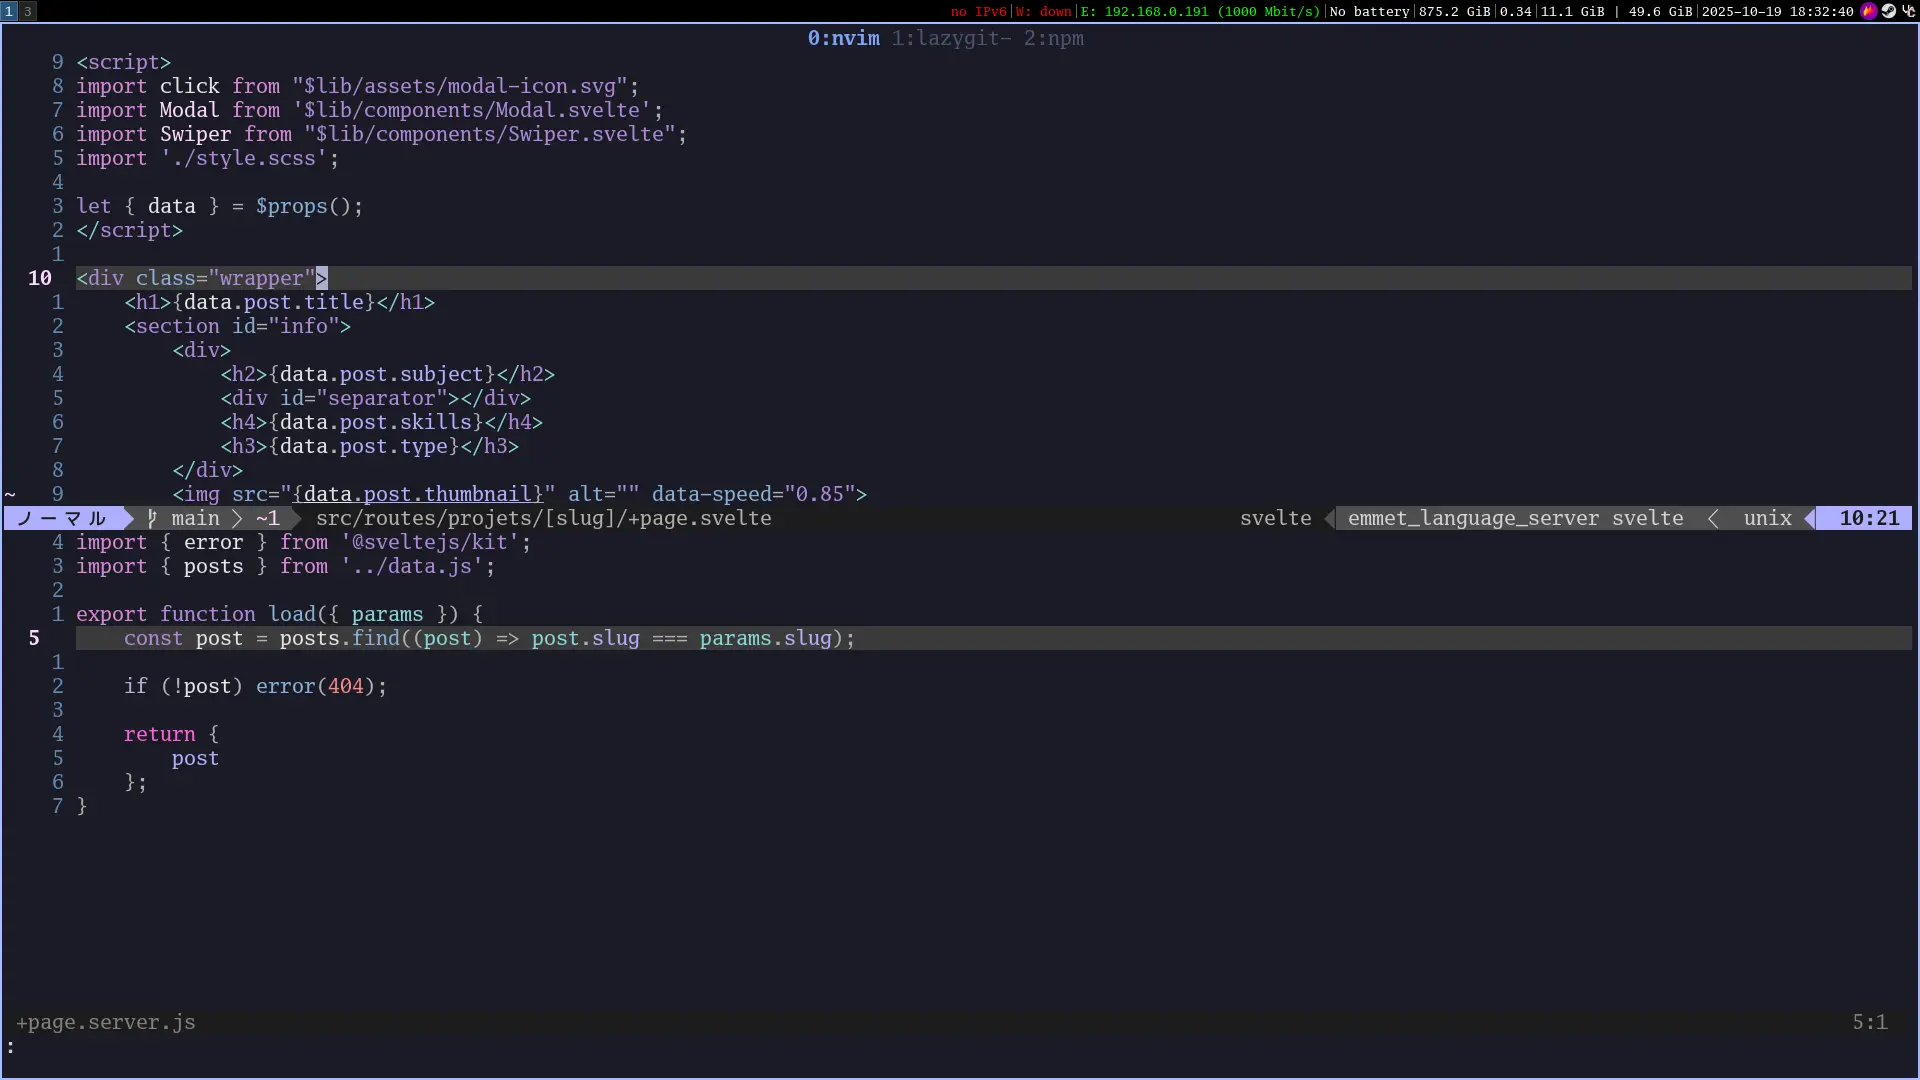The image size is (1920, 1080).
Task: Switch to the 1:lazygit tmux window
Action: point(950,38)
